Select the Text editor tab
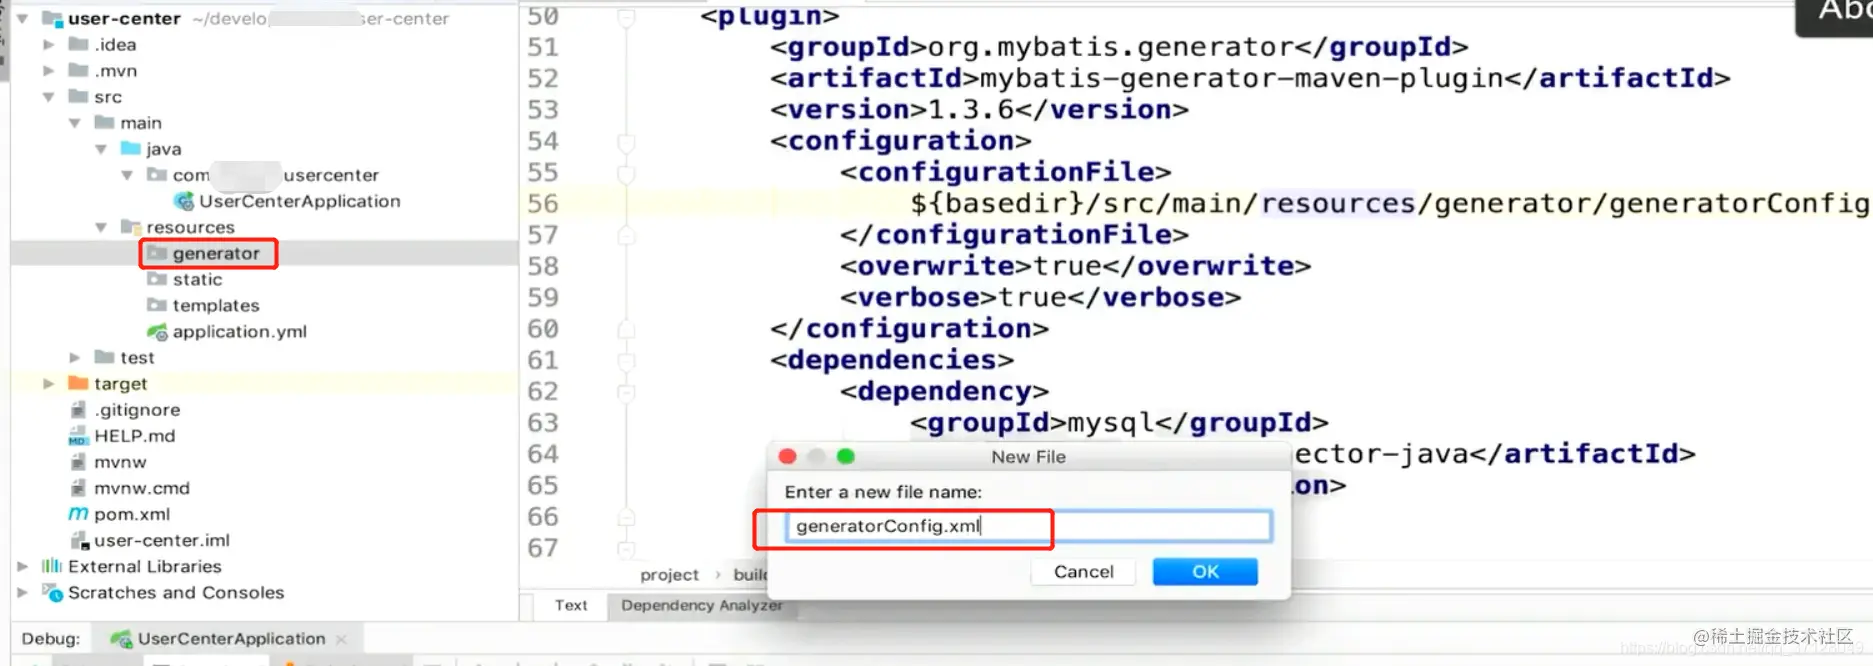Image resolution: width=1873 pixels, height=666 pixels. click(571, 605)
